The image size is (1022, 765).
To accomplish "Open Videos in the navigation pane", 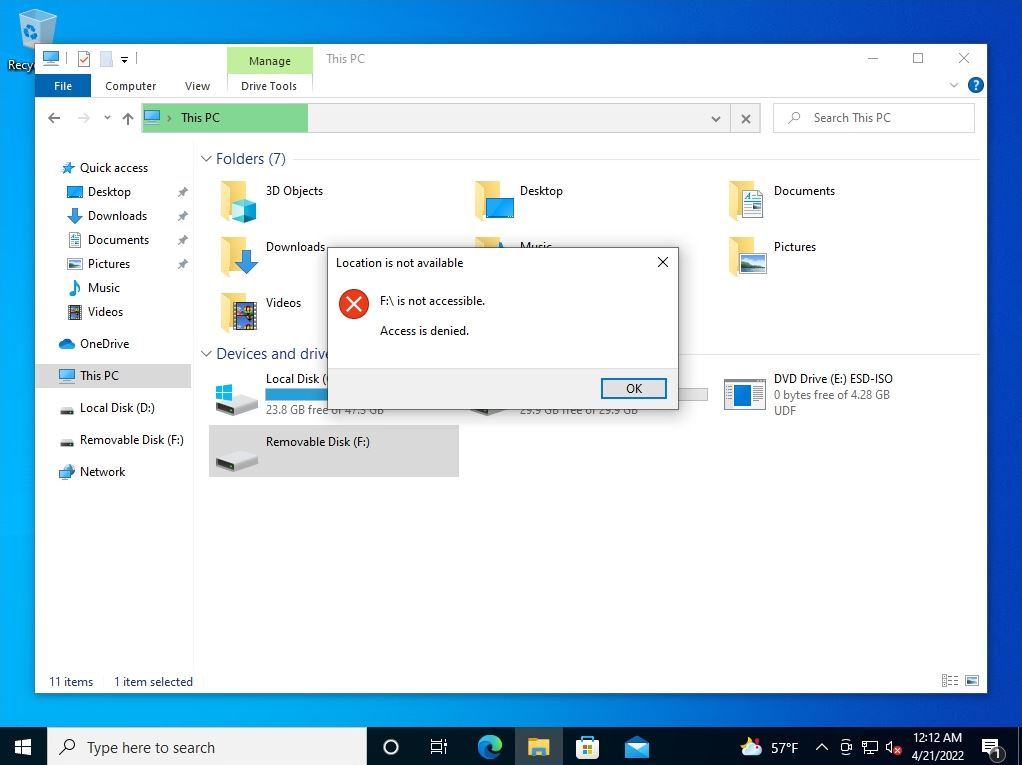I will (105, 312).
